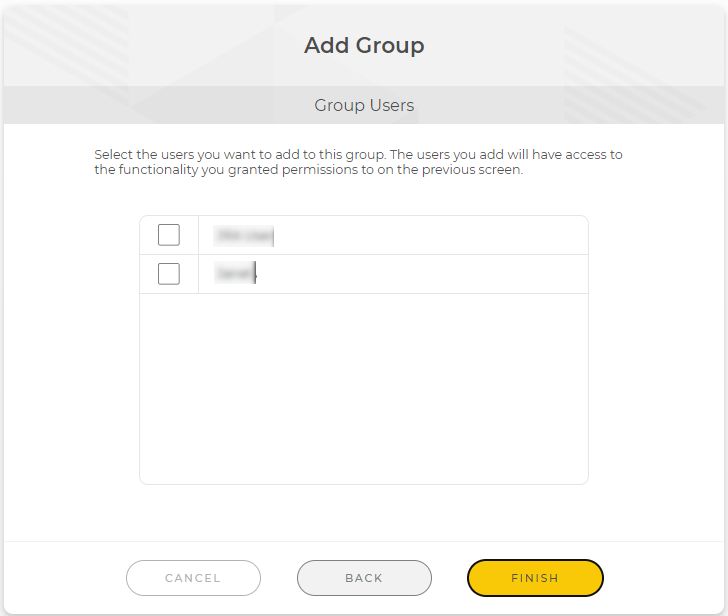Click the words 'previous screen' in the description

(x=472, y=170)
